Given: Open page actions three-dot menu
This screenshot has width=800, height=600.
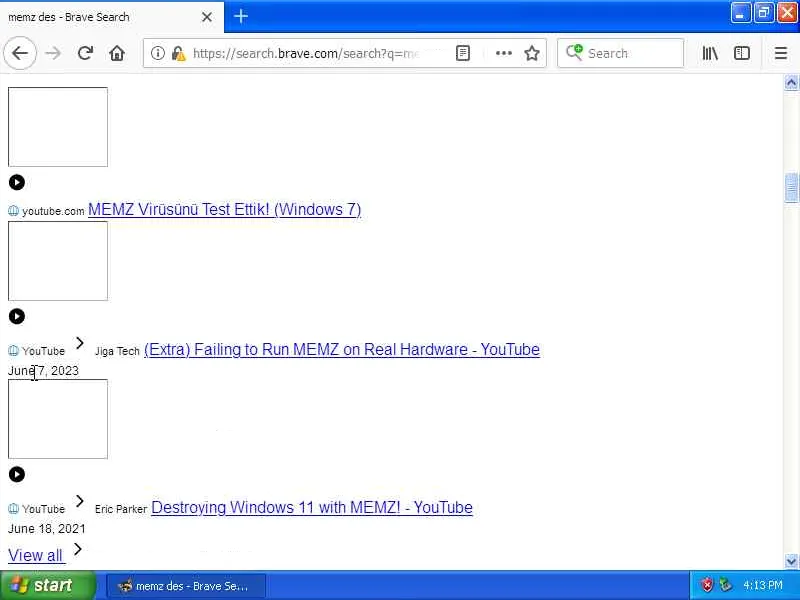Looking at the screenshot, I should [504, 53].
